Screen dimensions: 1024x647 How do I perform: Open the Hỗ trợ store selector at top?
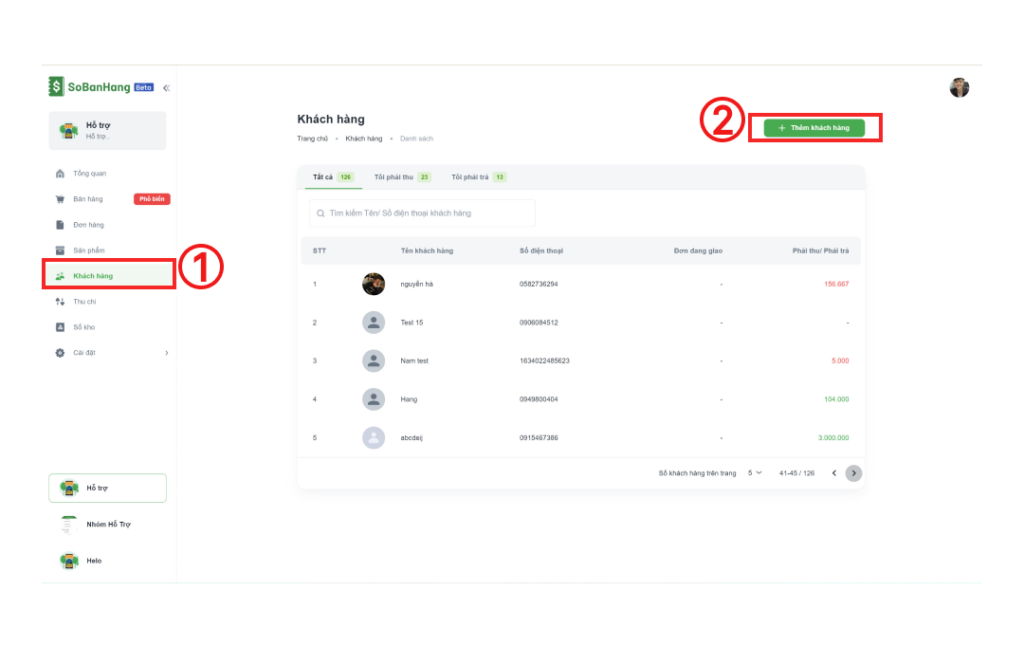[108, 130]
